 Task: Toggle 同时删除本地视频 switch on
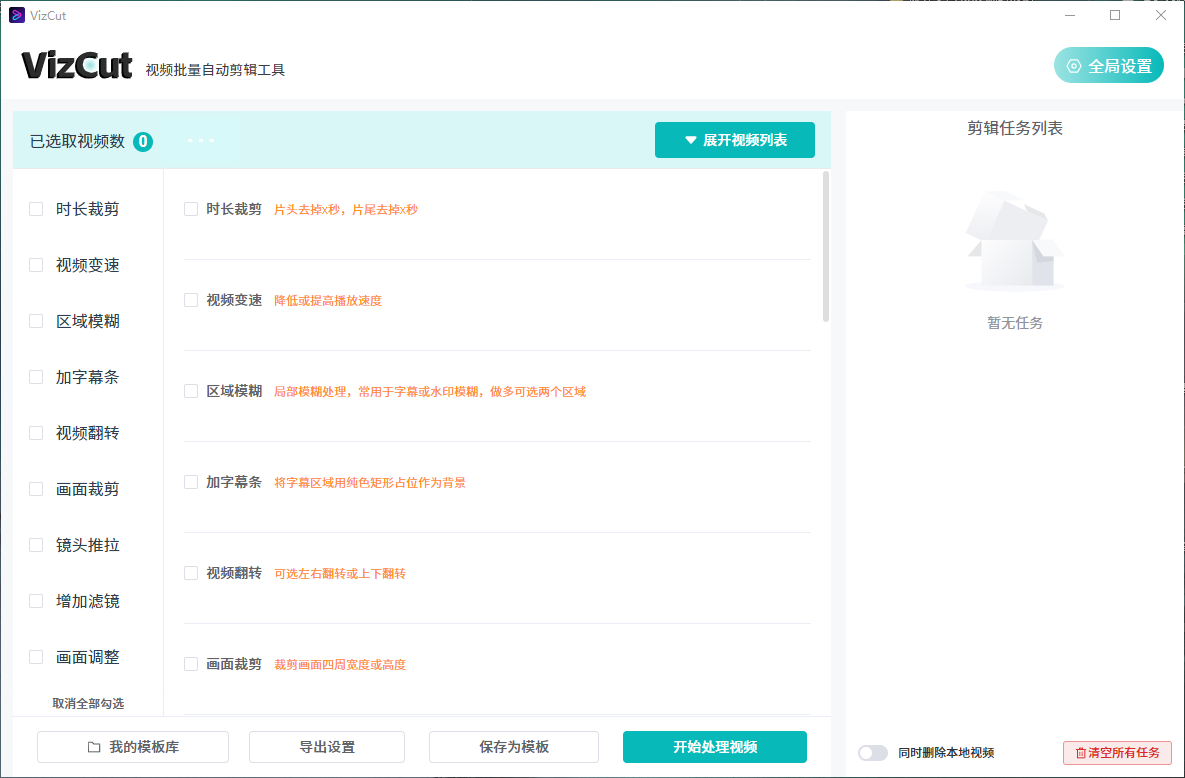coord(872,753)
